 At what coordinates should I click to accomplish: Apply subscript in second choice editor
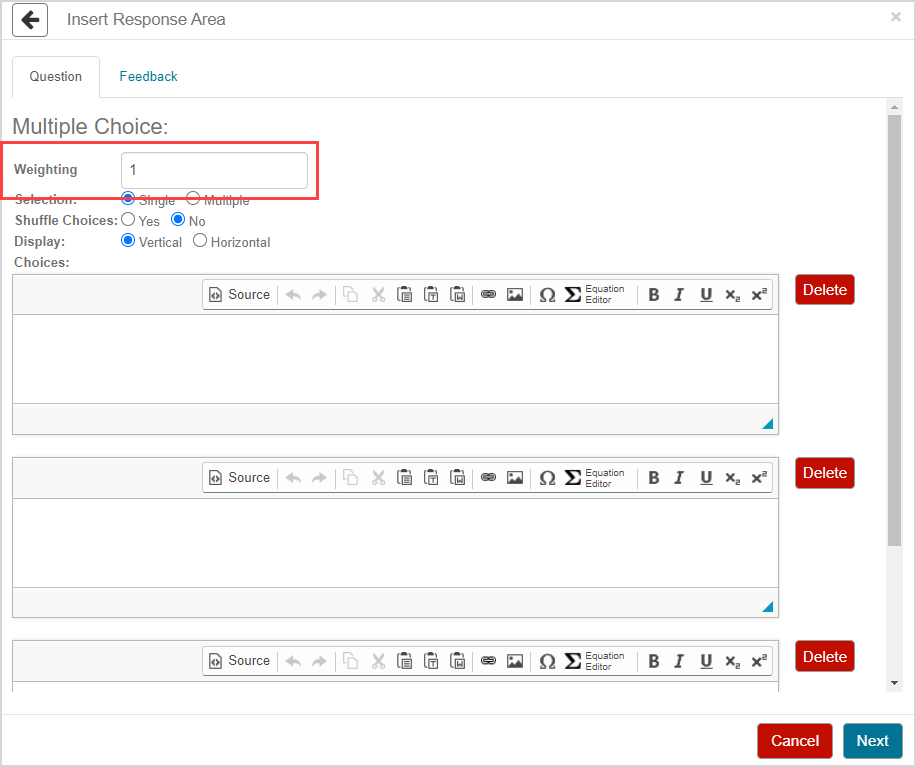pyautogui.click(x=732, y=478)
